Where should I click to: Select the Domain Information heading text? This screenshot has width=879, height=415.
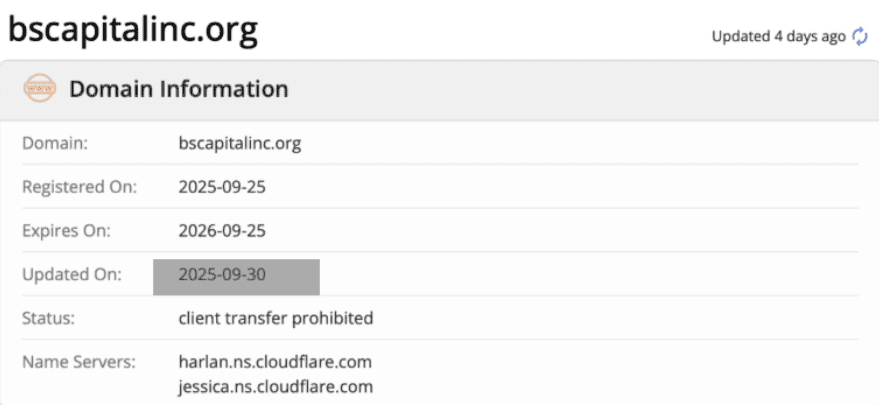[178, 89]
